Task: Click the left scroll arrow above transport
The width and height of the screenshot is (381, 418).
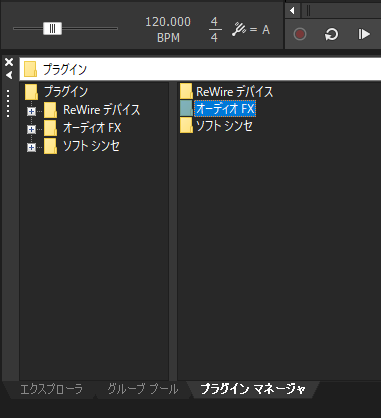Action: tap(292, 11)
